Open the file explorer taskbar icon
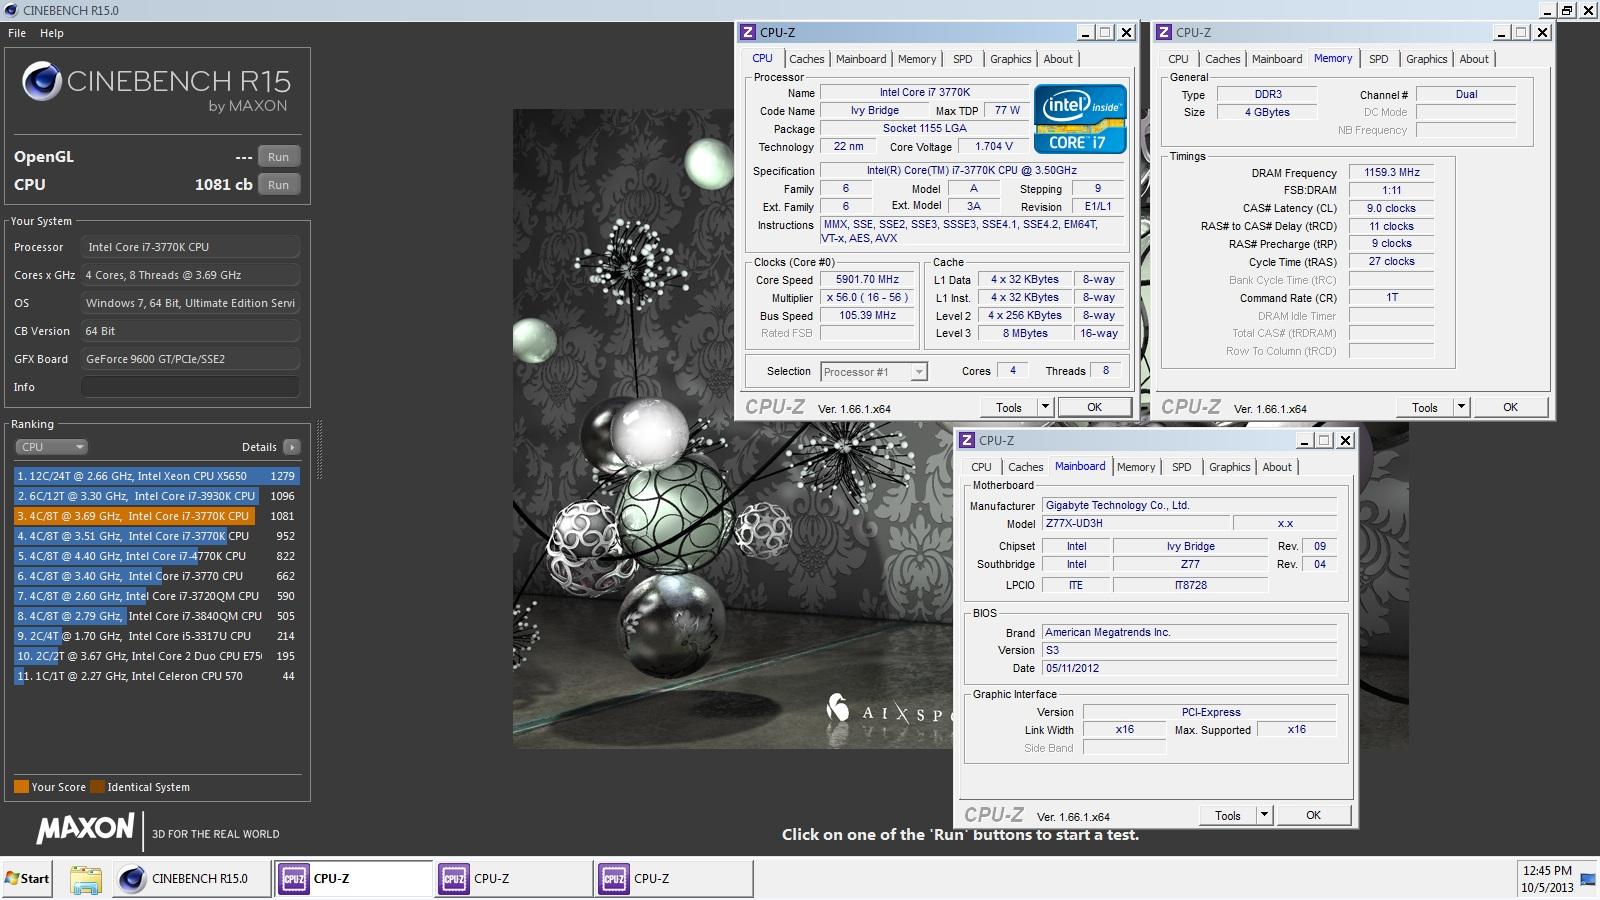1600x900 pixels. [x=86, y=879]
